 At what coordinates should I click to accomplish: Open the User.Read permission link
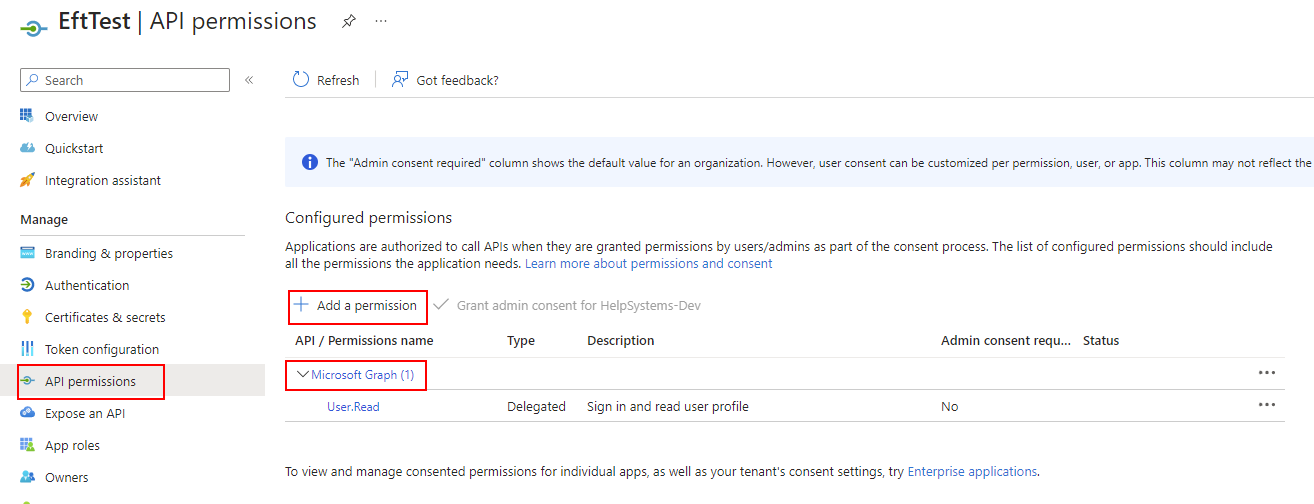(x=353, y=407)
